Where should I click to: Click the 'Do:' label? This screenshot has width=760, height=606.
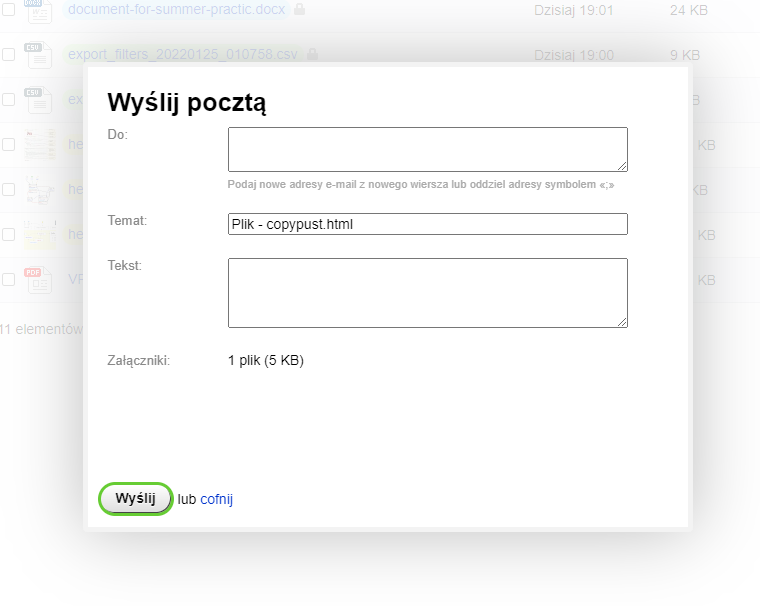tap(118, 134)
